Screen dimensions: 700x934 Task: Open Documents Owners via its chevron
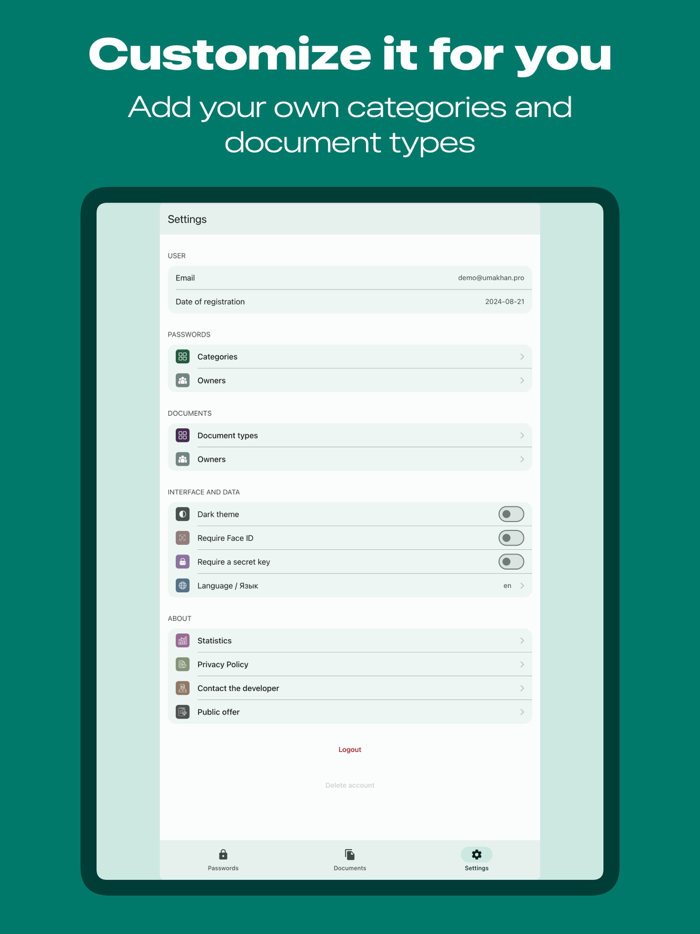(x=522, y=459)
